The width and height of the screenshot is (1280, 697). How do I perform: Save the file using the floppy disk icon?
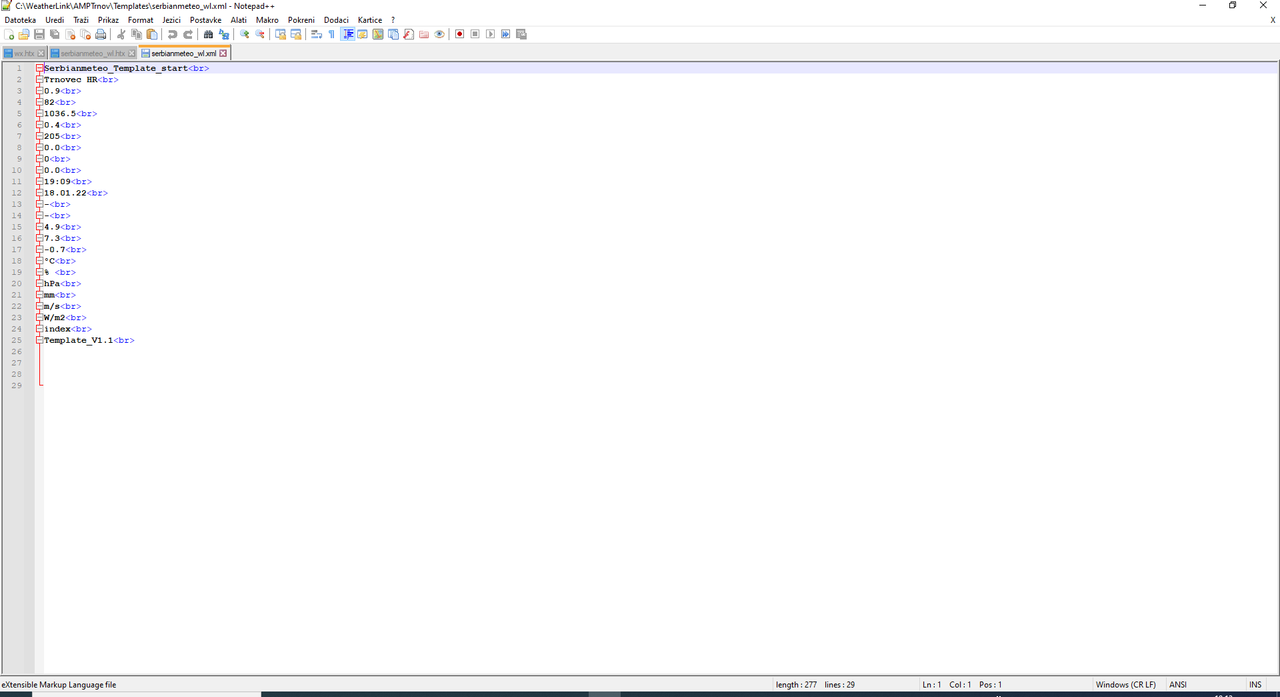pyautogui.click(x=39, y=34)
